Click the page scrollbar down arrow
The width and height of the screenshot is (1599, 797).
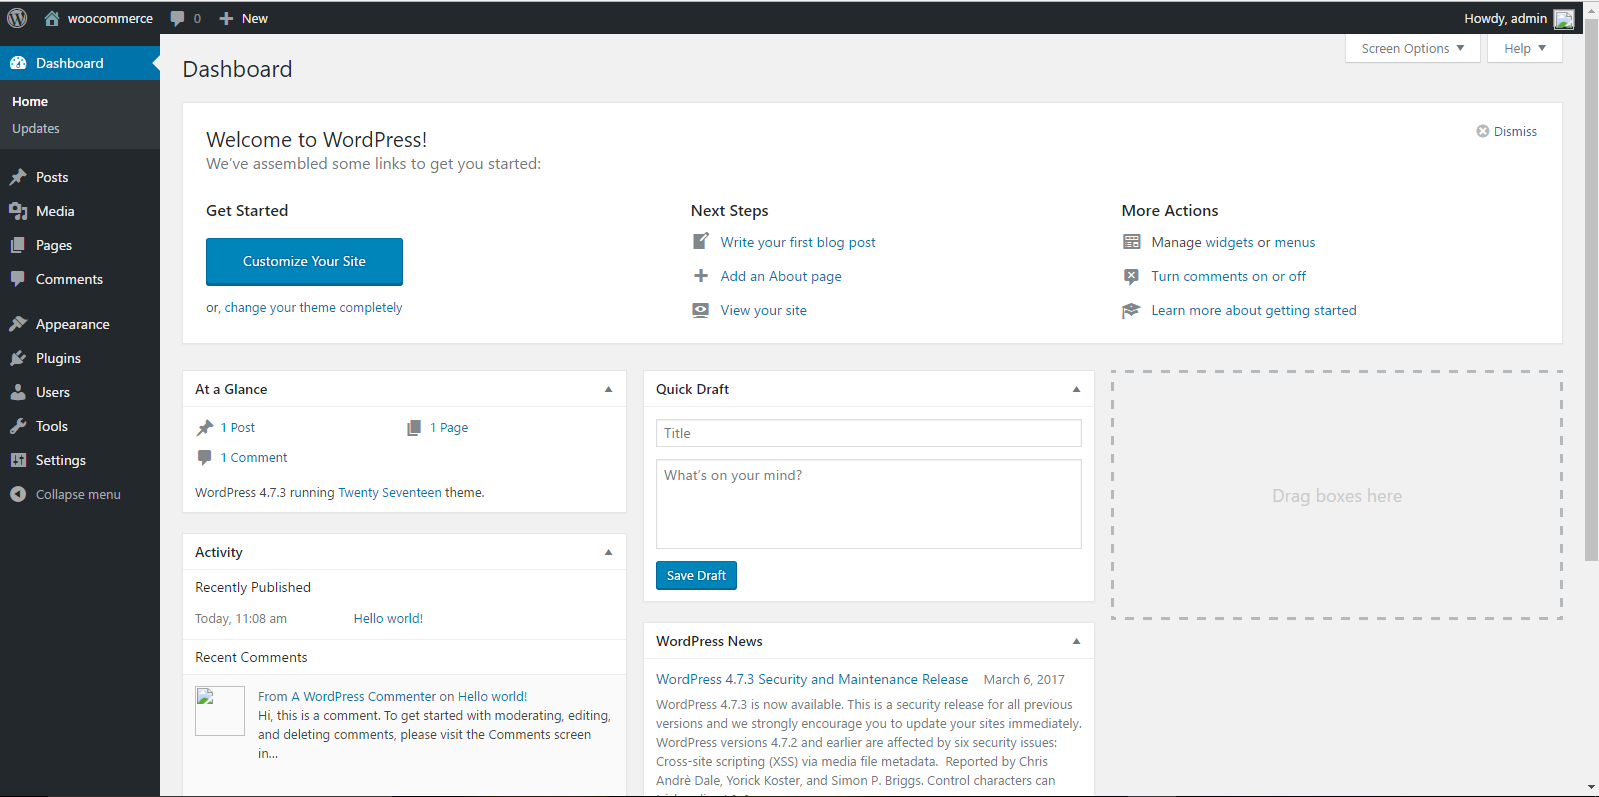pos(1591,787)
